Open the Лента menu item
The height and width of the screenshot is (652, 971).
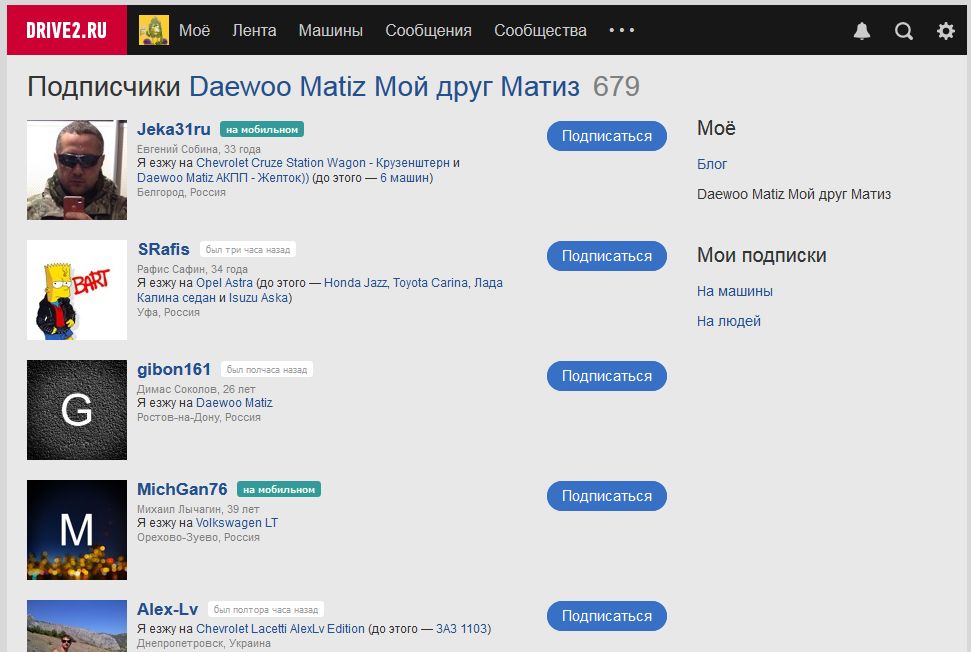pos(254,30)
